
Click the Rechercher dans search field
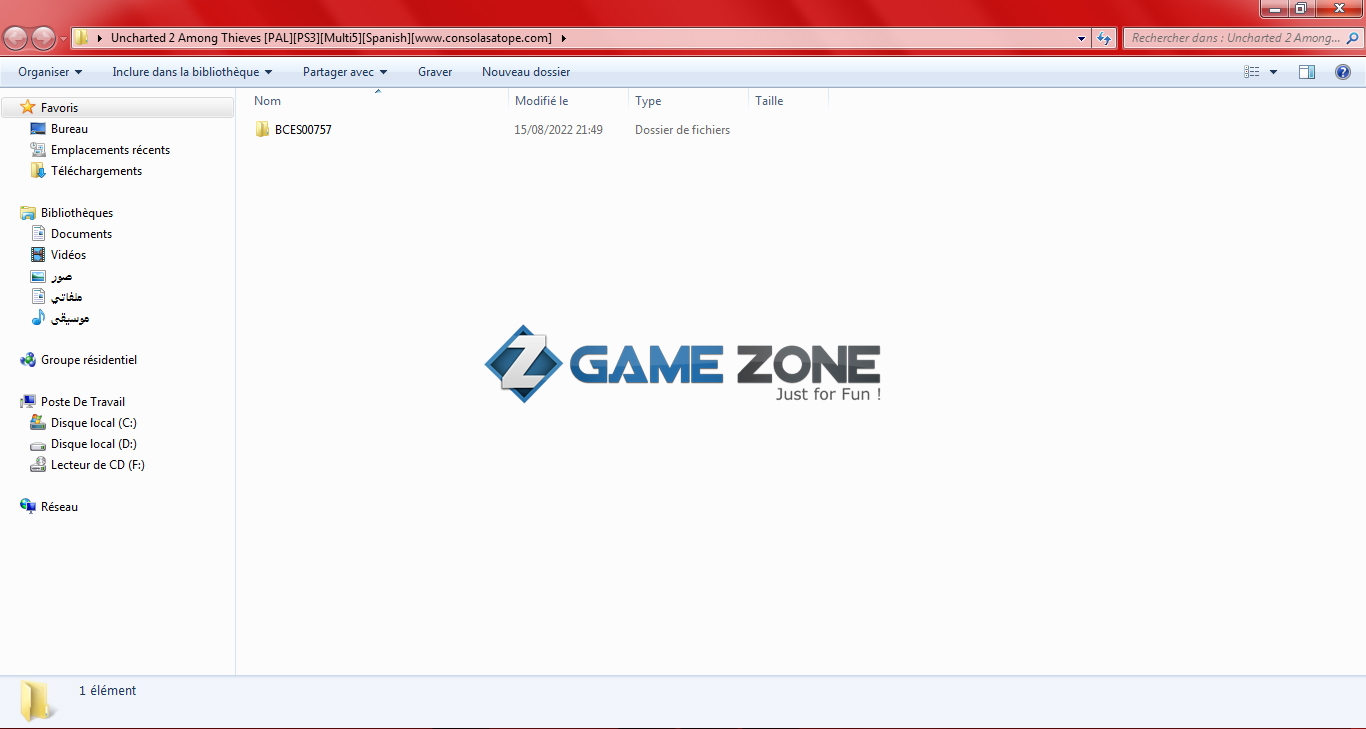(x=1235, y=38)
